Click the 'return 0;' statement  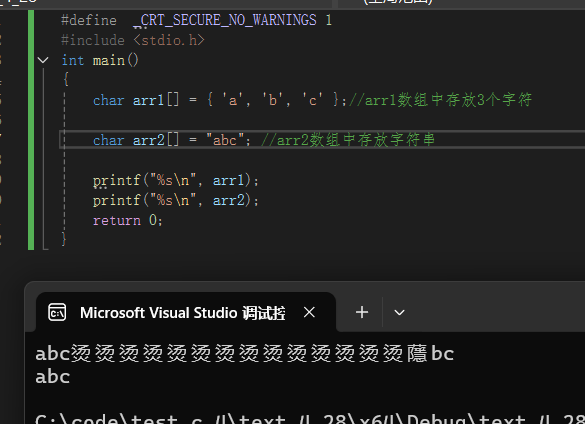128,220
